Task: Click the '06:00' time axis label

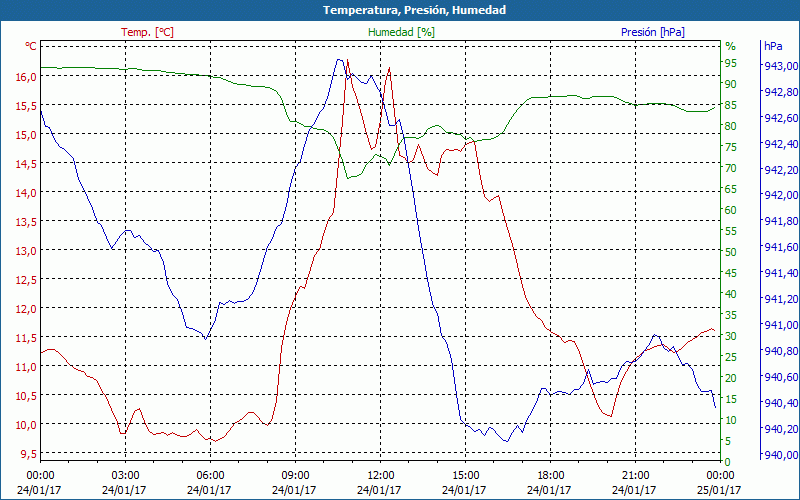Action: [x=210, y=476]
